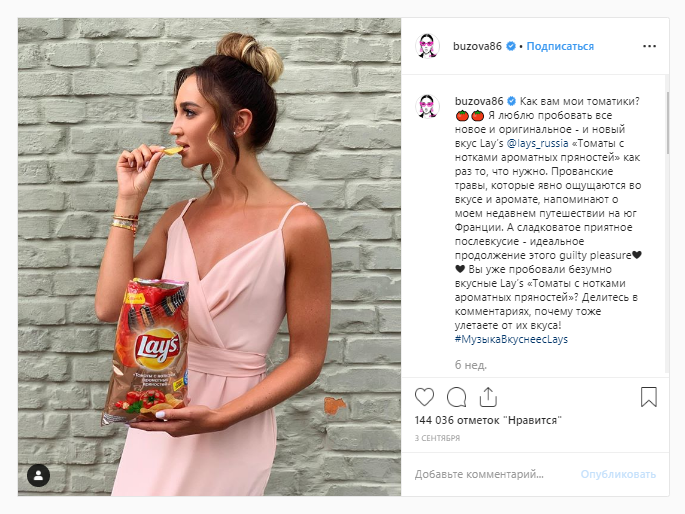Click the Опубликовать post comment button
The height and width of the screenshot is (514, 685).
pyautogui.click(x=618, y=474)
